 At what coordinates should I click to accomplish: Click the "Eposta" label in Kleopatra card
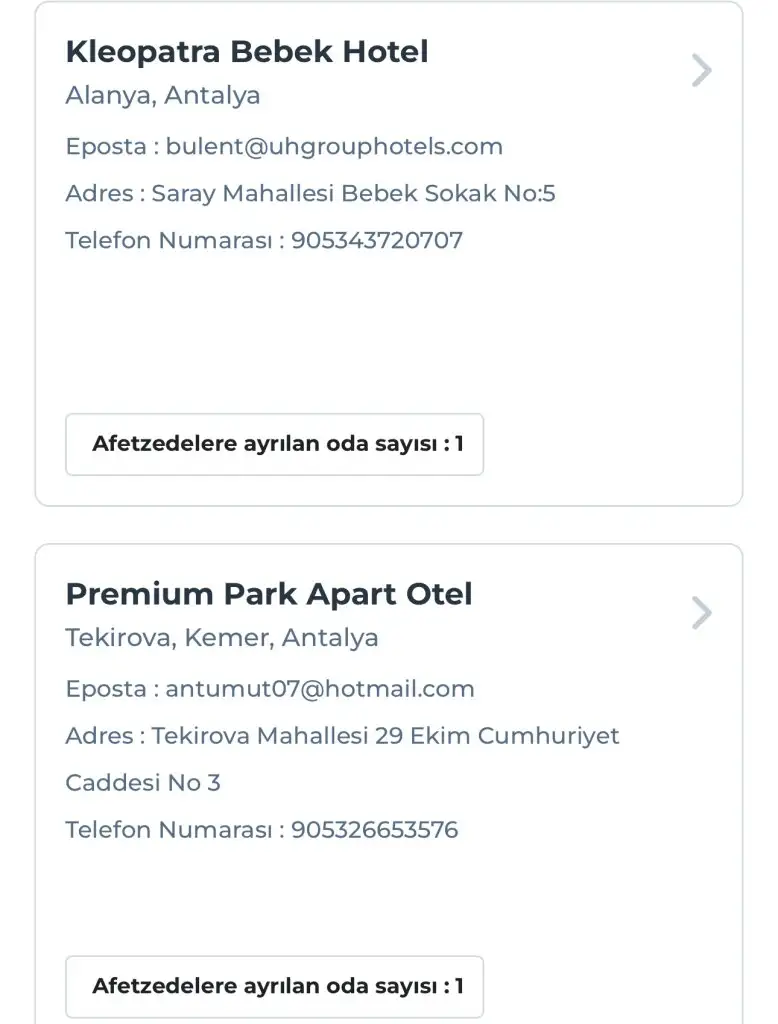point(105,147)
